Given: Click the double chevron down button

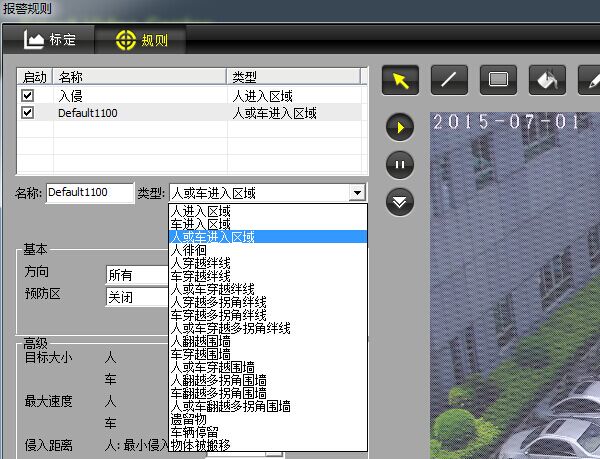Looking at the screenshot, I should coord(400,202).
